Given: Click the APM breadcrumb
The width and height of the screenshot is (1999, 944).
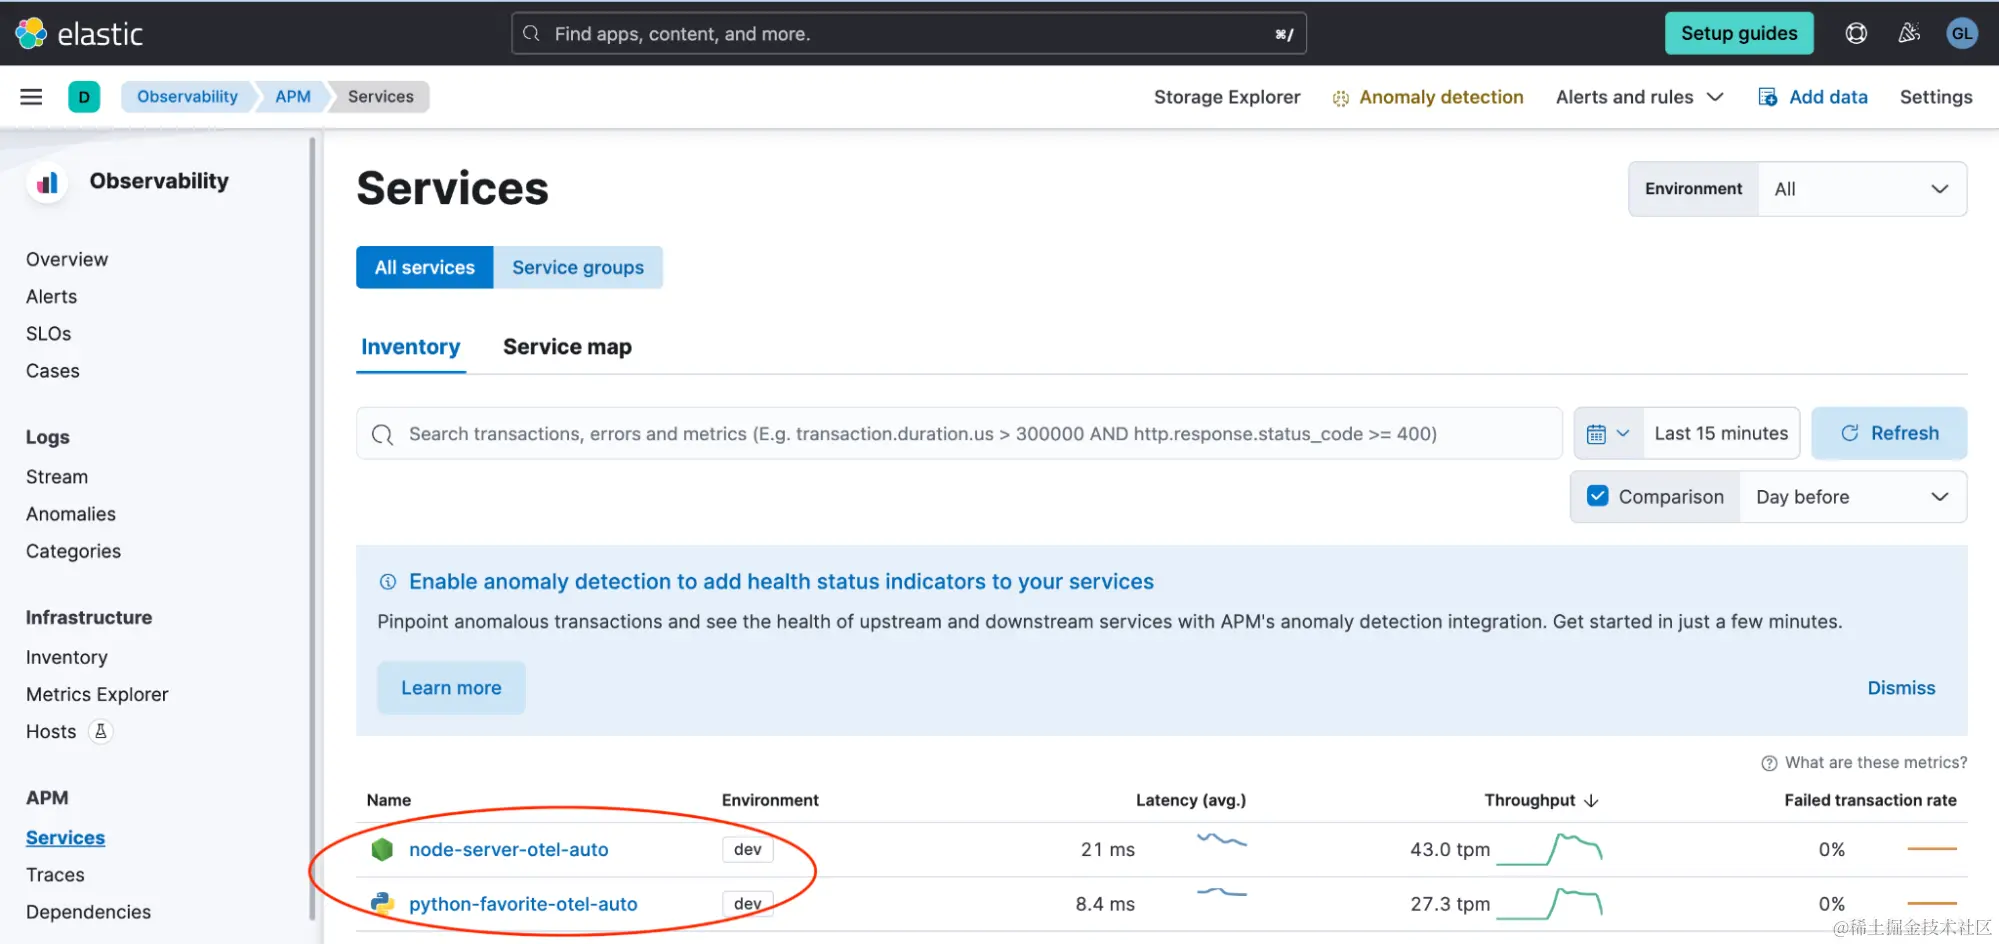Looking at the screenshot, I should [x=293, y=97].
